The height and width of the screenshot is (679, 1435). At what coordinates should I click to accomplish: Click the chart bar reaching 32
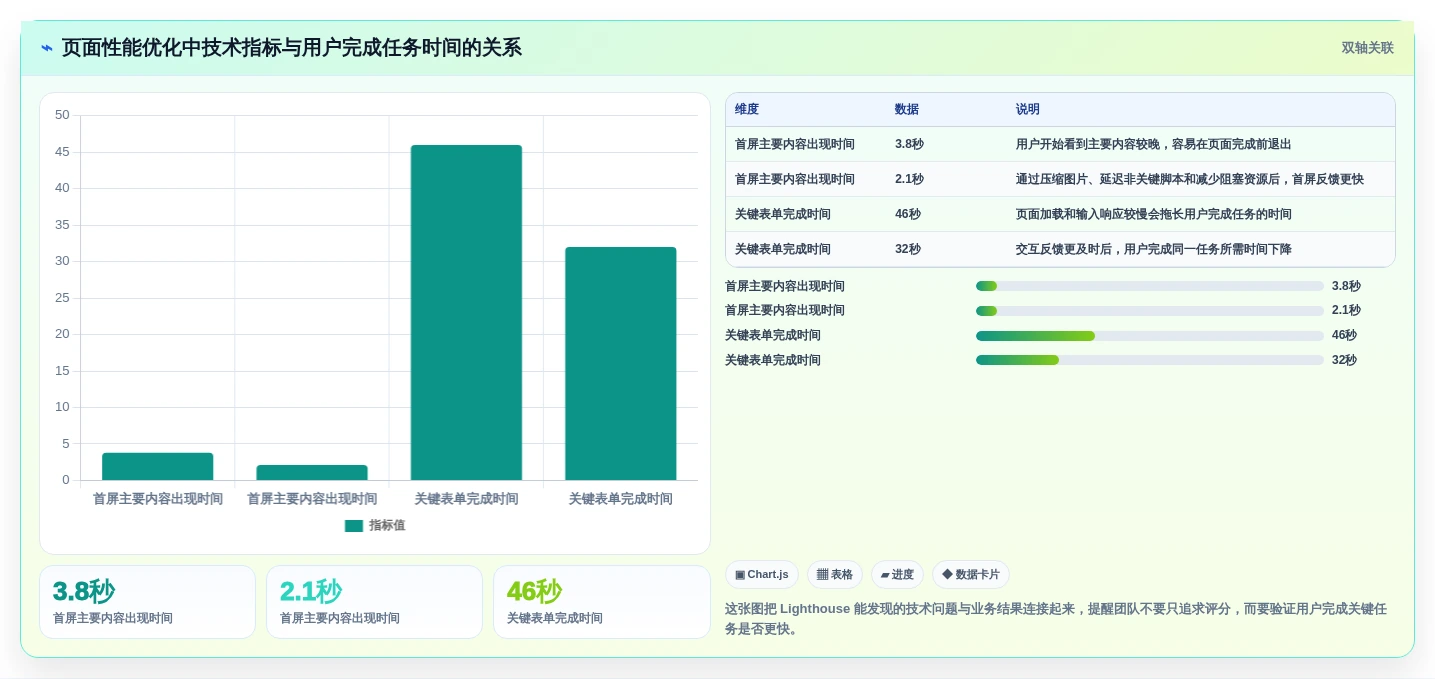coord(620,364)
